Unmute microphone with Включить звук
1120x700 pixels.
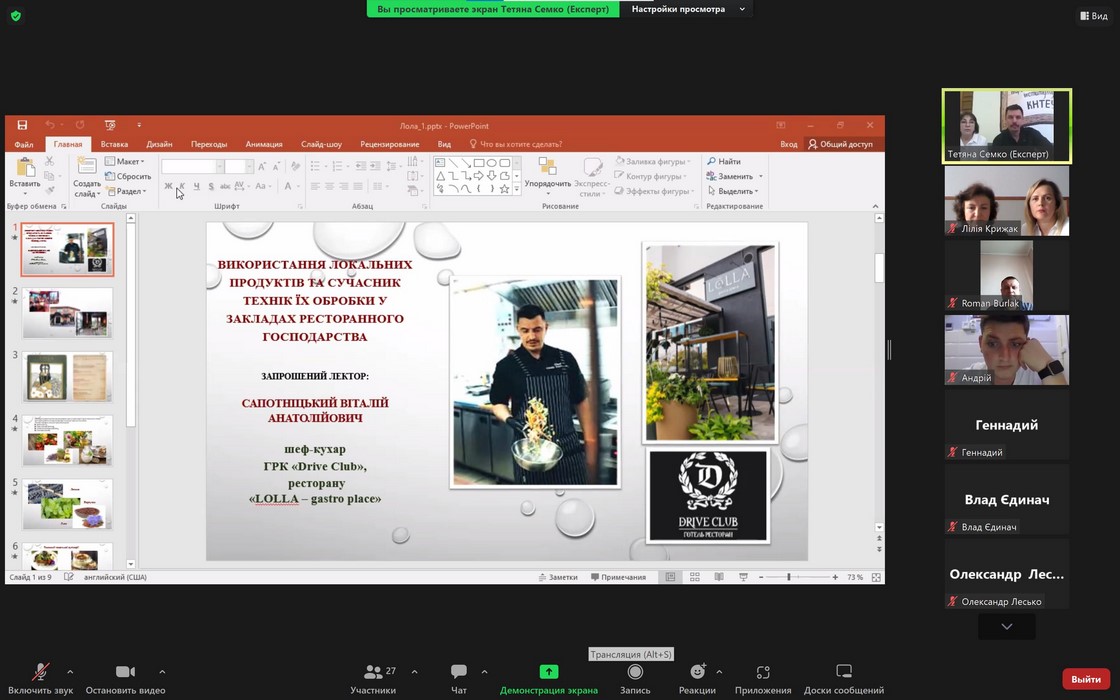click(x=41, y=673)
